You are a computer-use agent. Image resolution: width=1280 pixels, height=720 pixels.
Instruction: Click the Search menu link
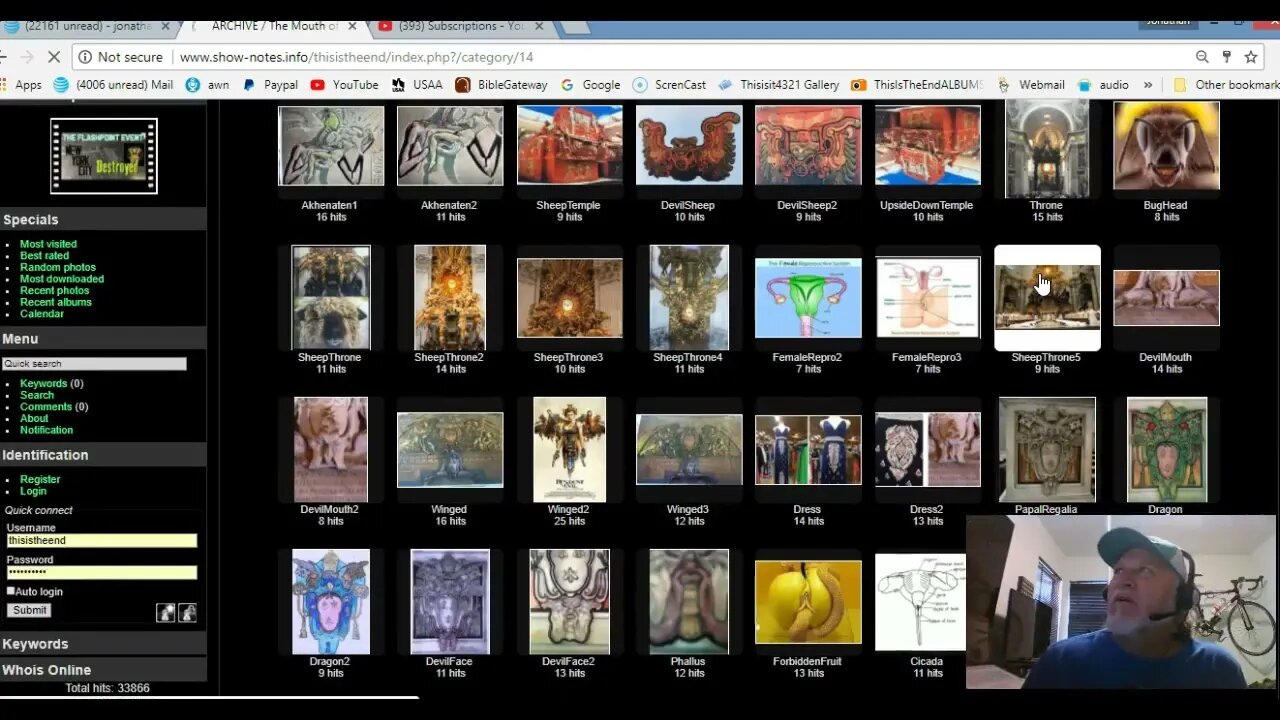[x=37, y=395]
